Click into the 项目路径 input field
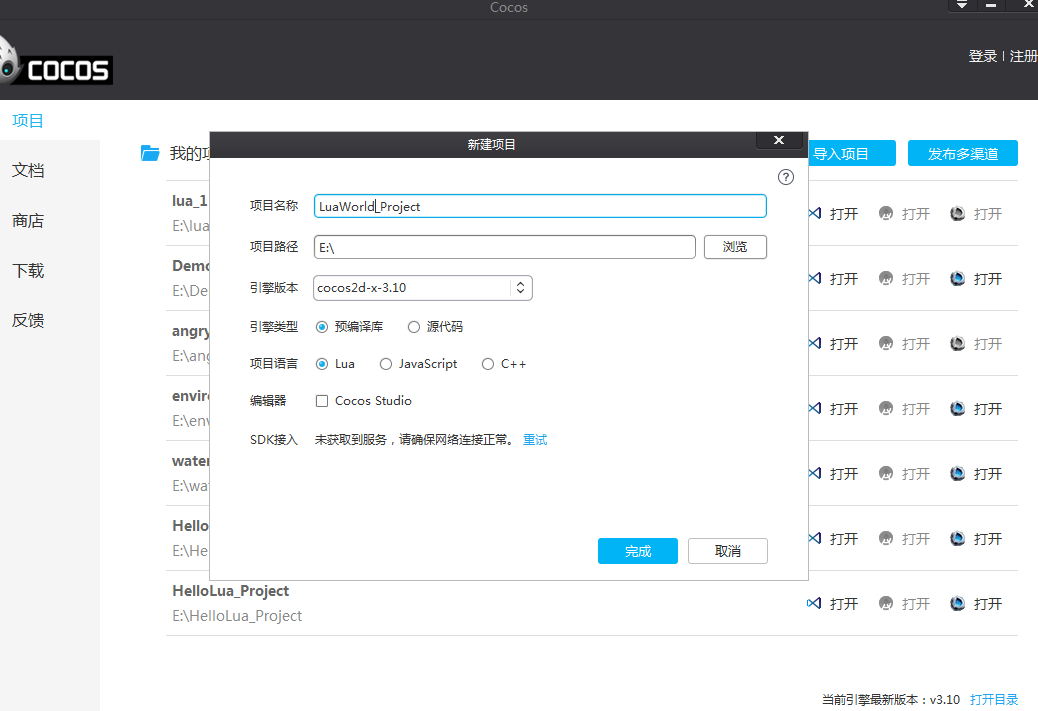The height and width of the screenshot is (711, 1038). (x=504, y=247)
